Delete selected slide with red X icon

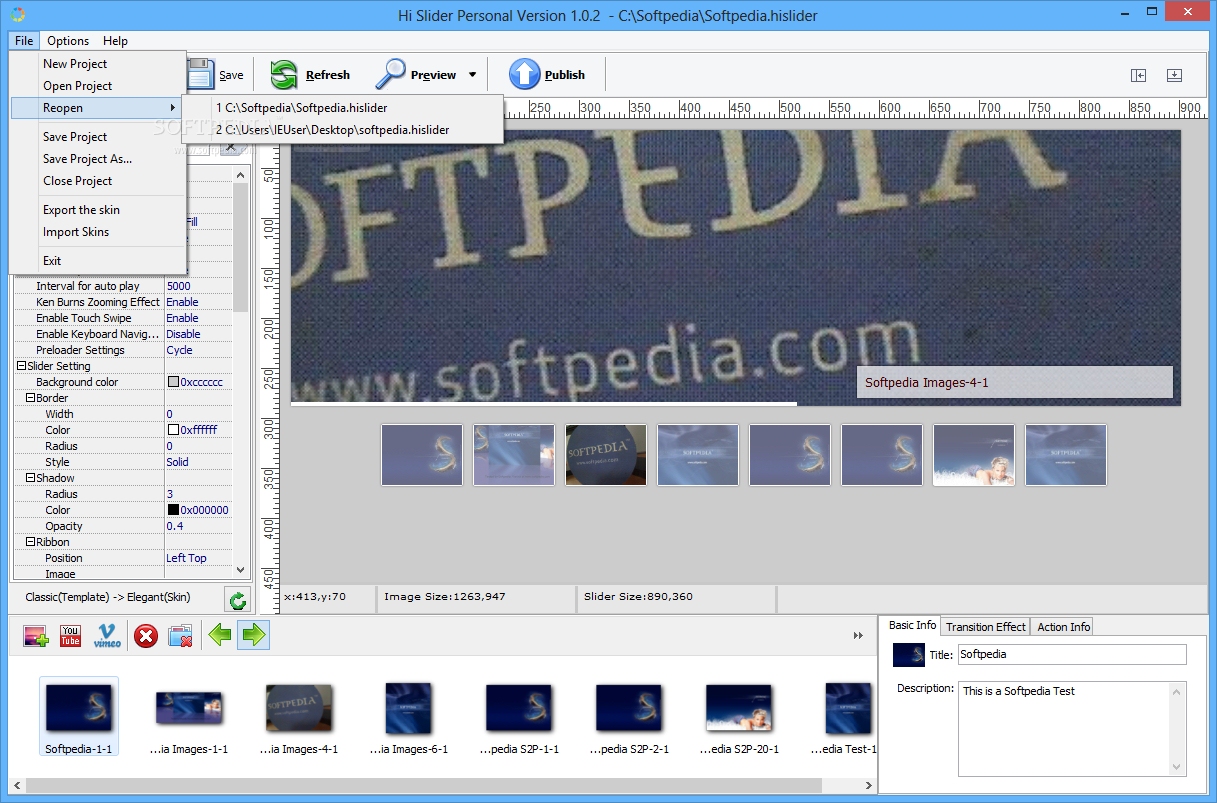146,635
